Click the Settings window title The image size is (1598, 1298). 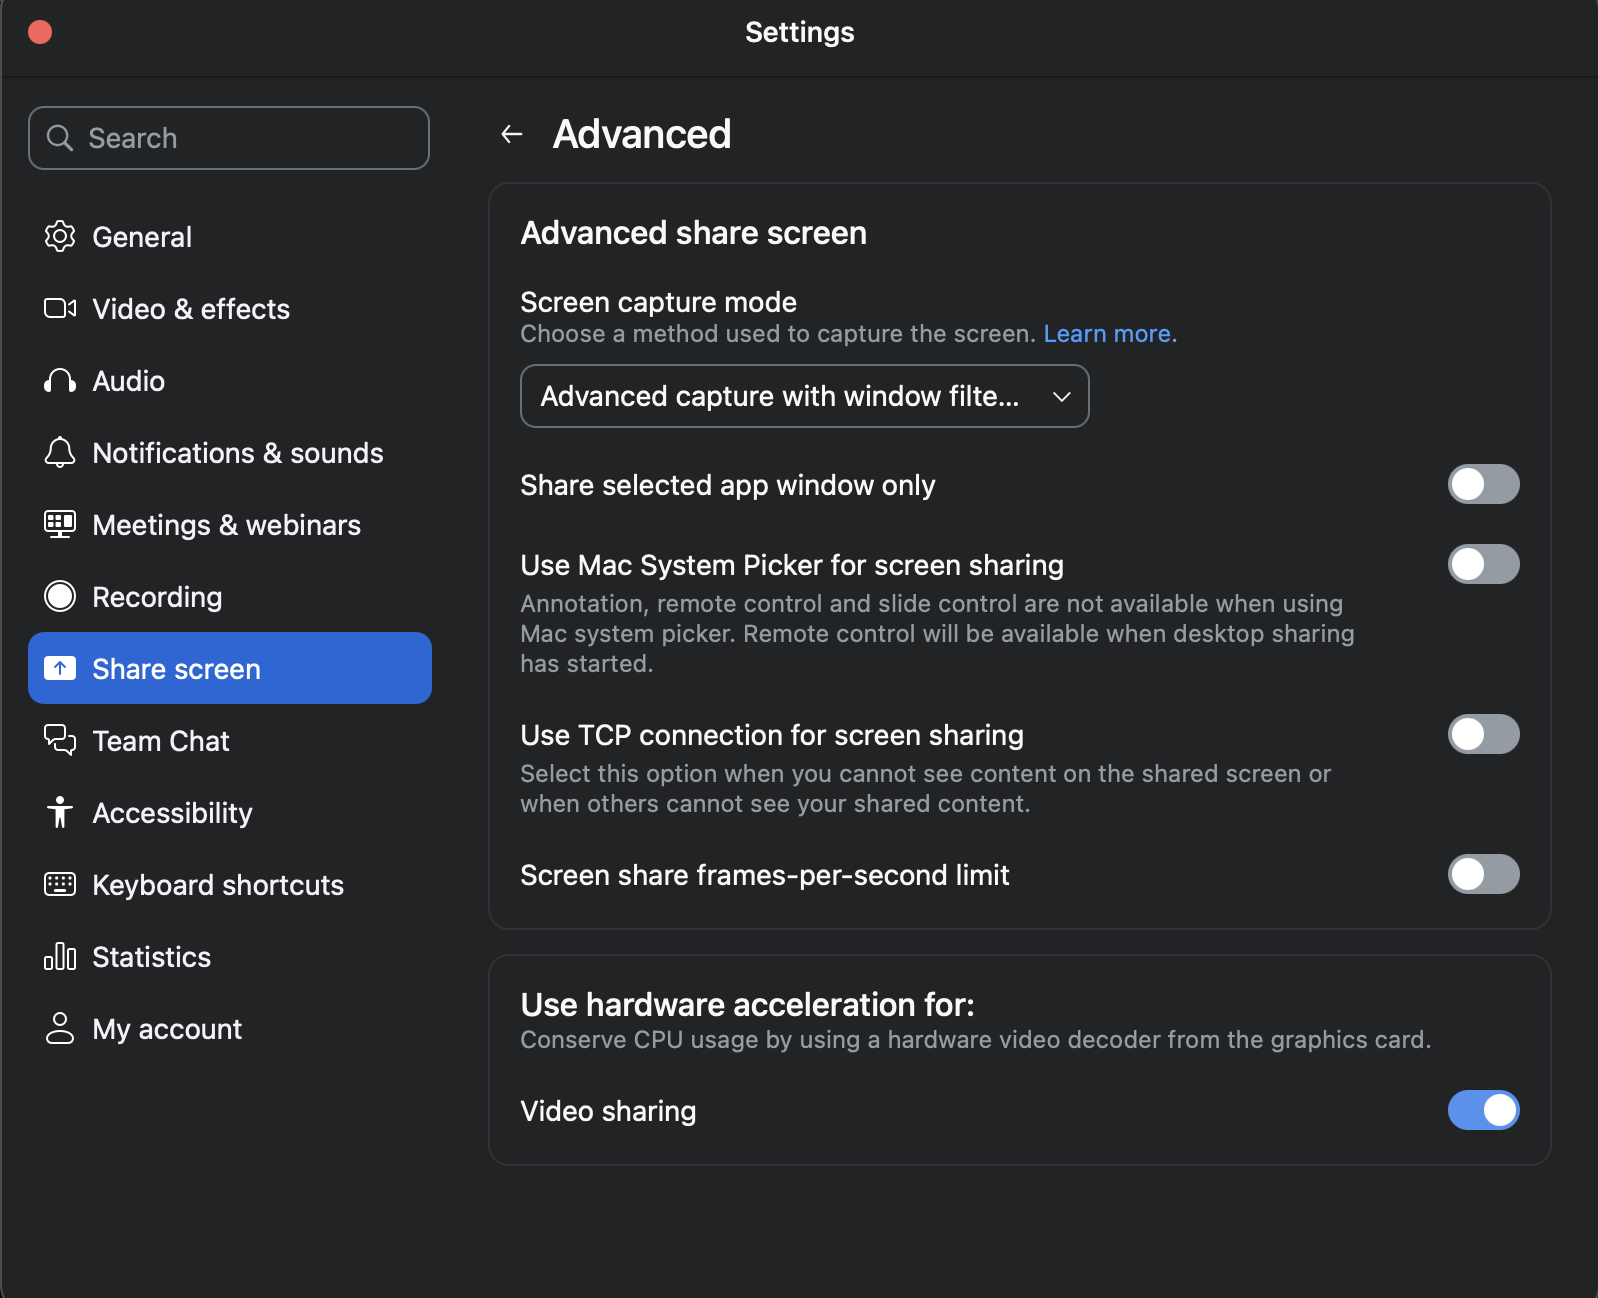800,32
